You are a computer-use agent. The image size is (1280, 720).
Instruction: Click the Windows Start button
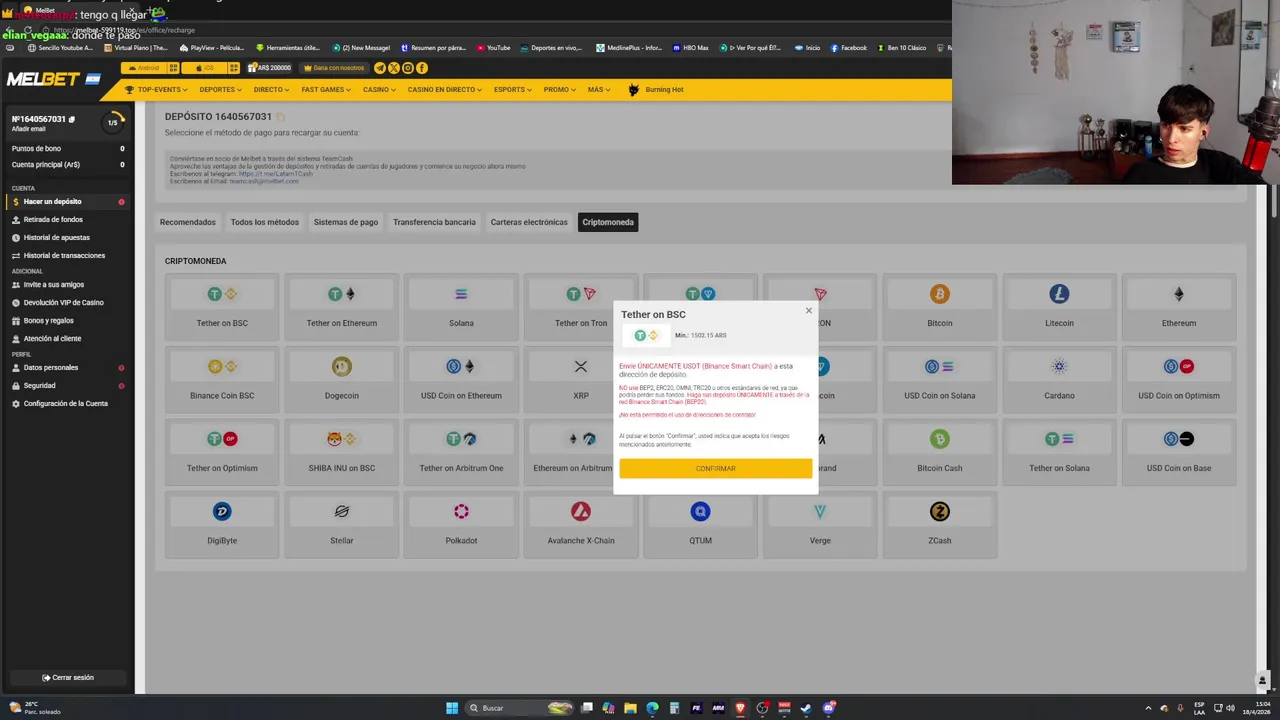tap(452, 708)
